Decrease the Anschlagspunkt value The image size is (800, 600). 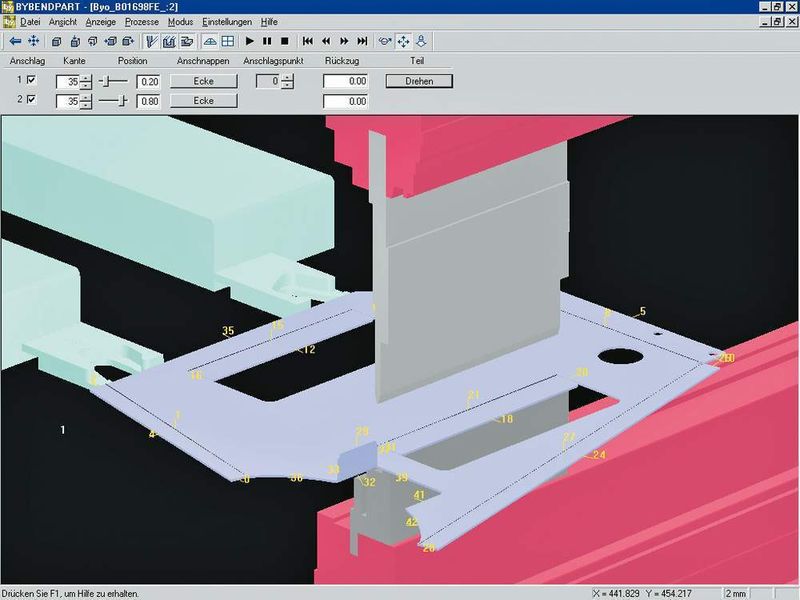point(287,85)
